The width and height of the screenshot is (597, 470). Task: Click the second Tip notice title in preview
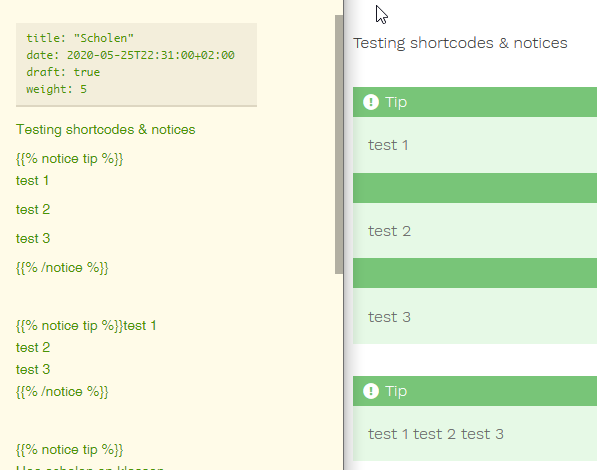point(396,391)
